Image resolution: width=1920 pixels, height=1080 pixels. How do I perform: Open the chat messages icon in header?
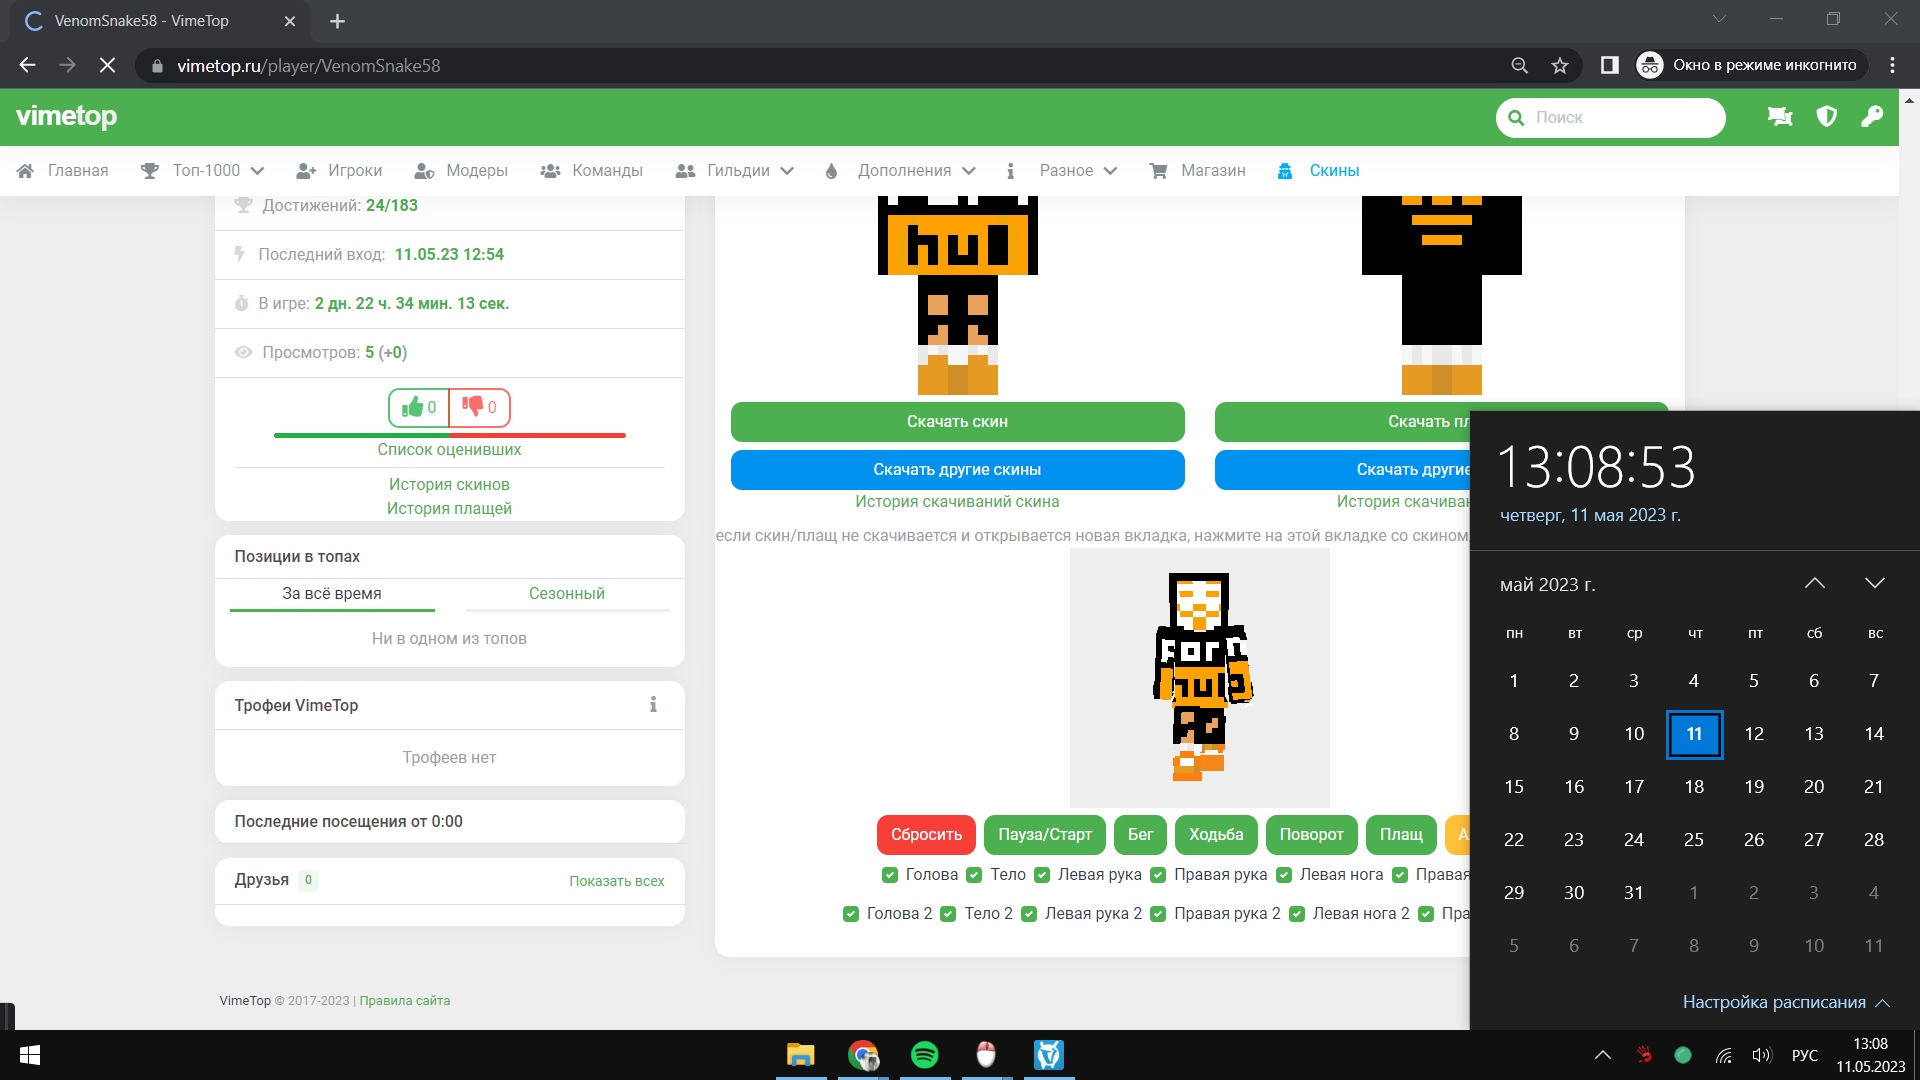coord(1780,117)
